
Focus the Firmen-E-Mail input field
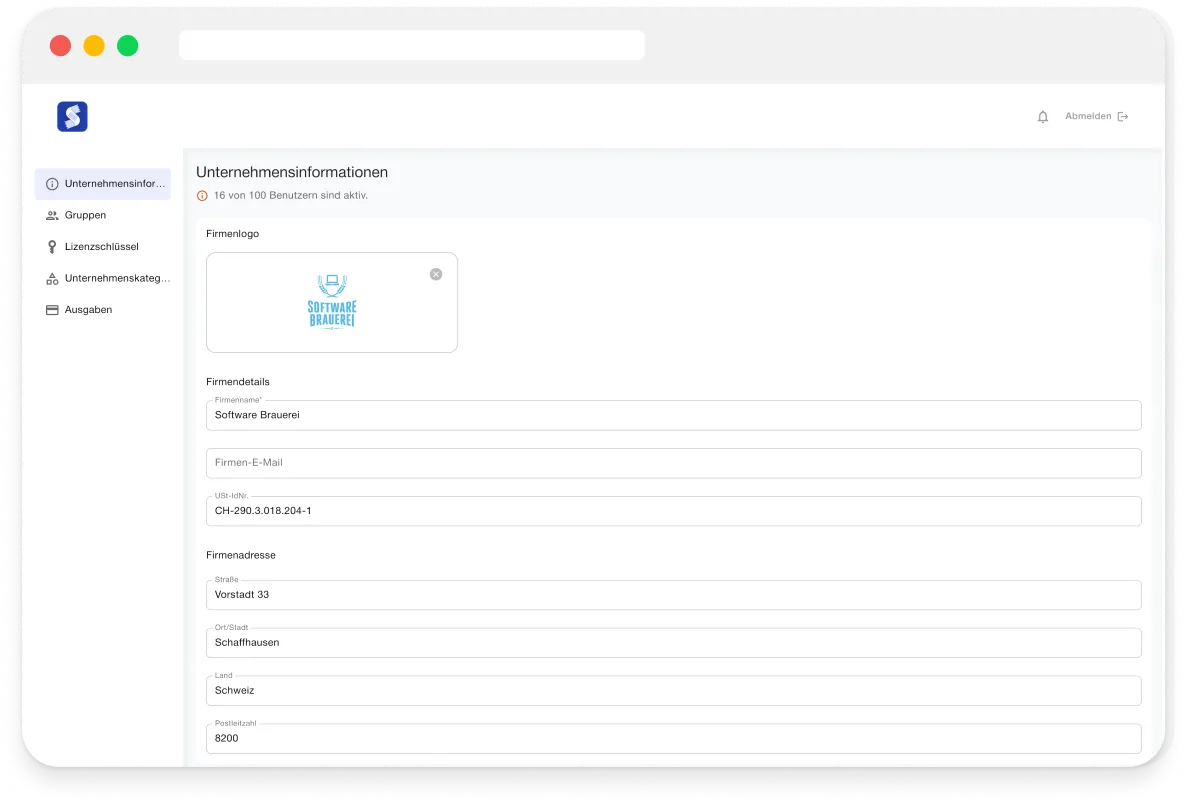click(673, 463)
